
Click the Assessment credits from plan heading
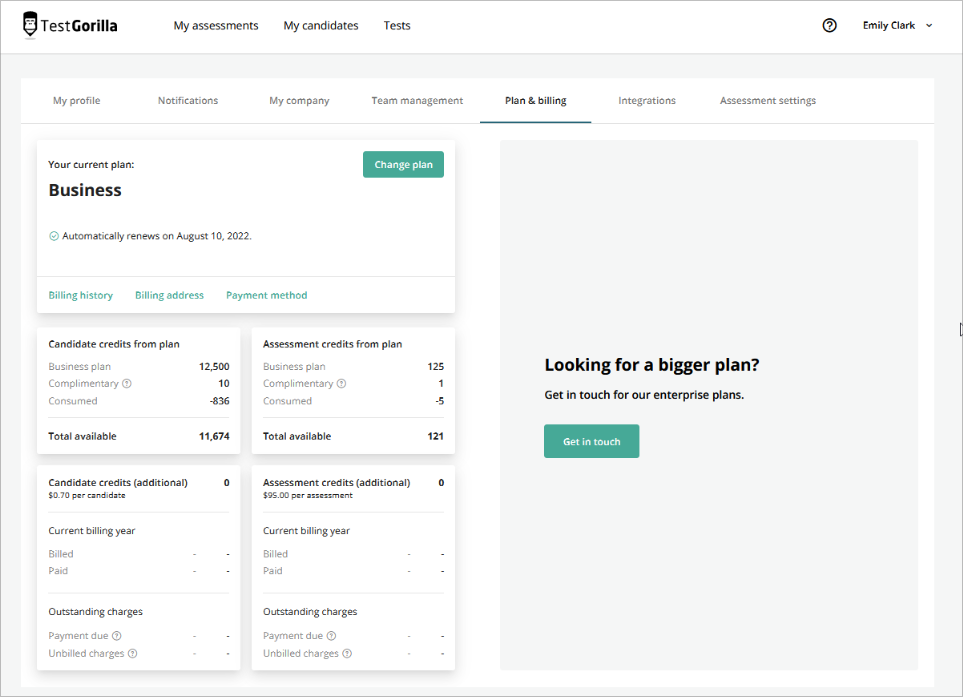tap(332, 345)
